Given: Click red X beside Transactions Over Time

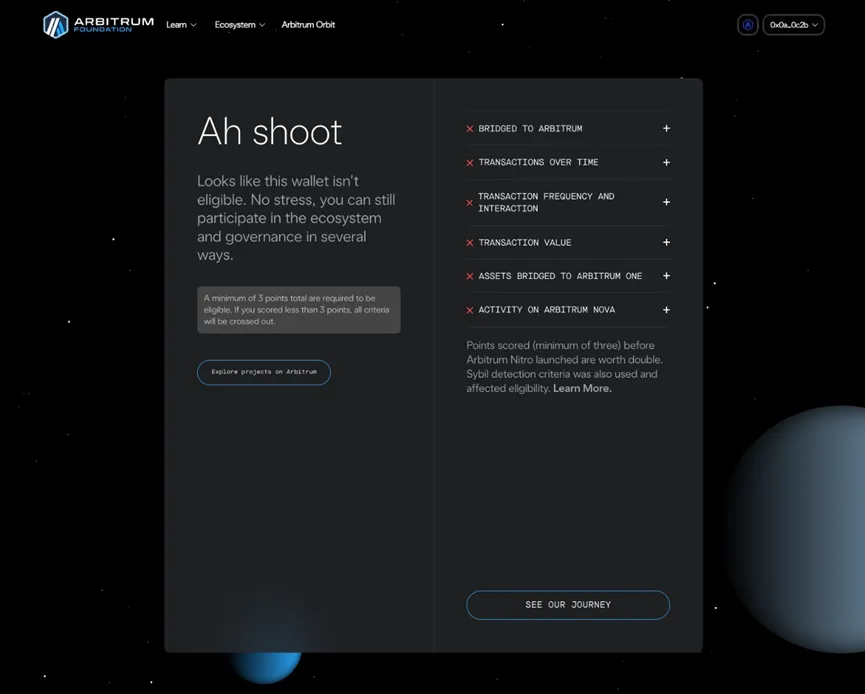Looking at the screenshot, I should click(469, 163).
